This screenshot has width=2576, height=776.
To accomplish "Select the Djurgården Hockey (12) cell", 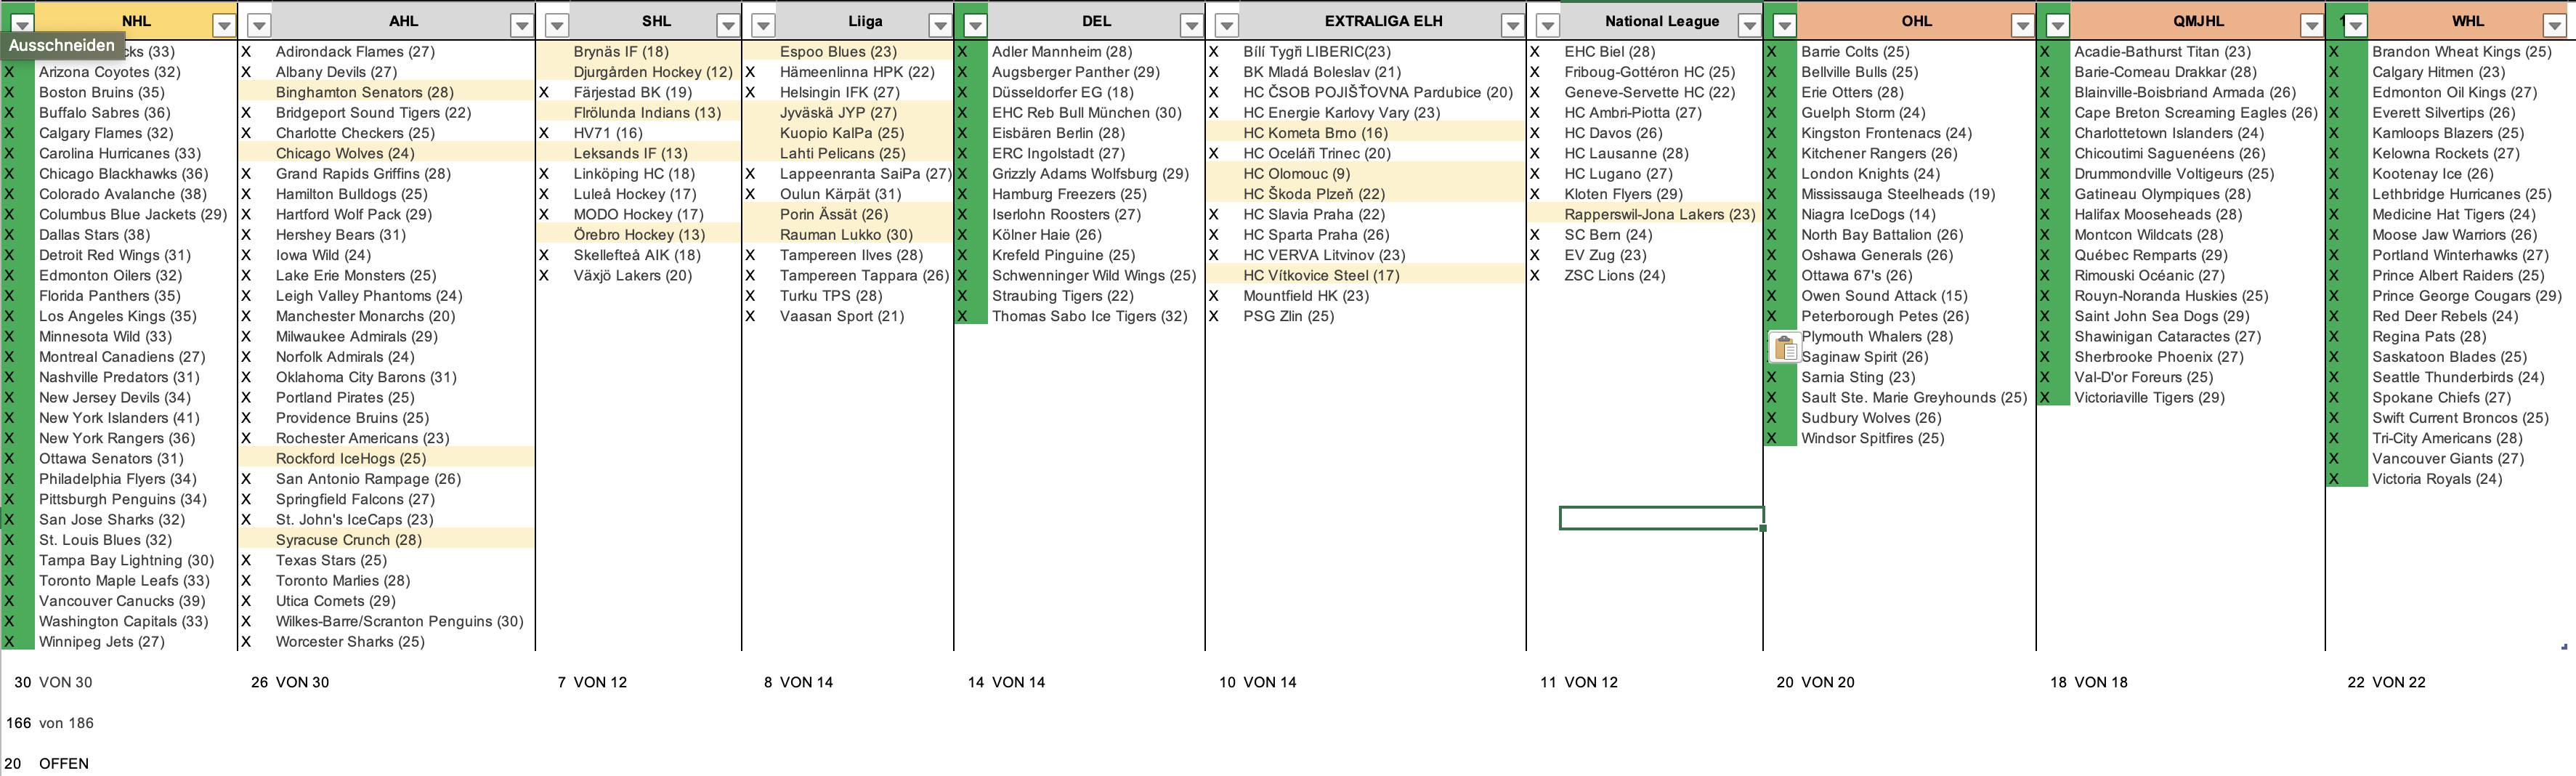I will coord(655,72).
